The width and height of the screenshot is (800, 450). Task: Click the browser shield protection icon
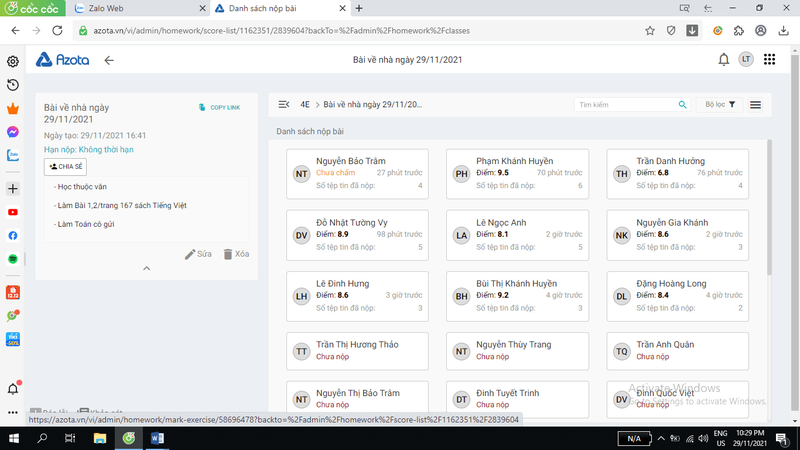point(671,31)
